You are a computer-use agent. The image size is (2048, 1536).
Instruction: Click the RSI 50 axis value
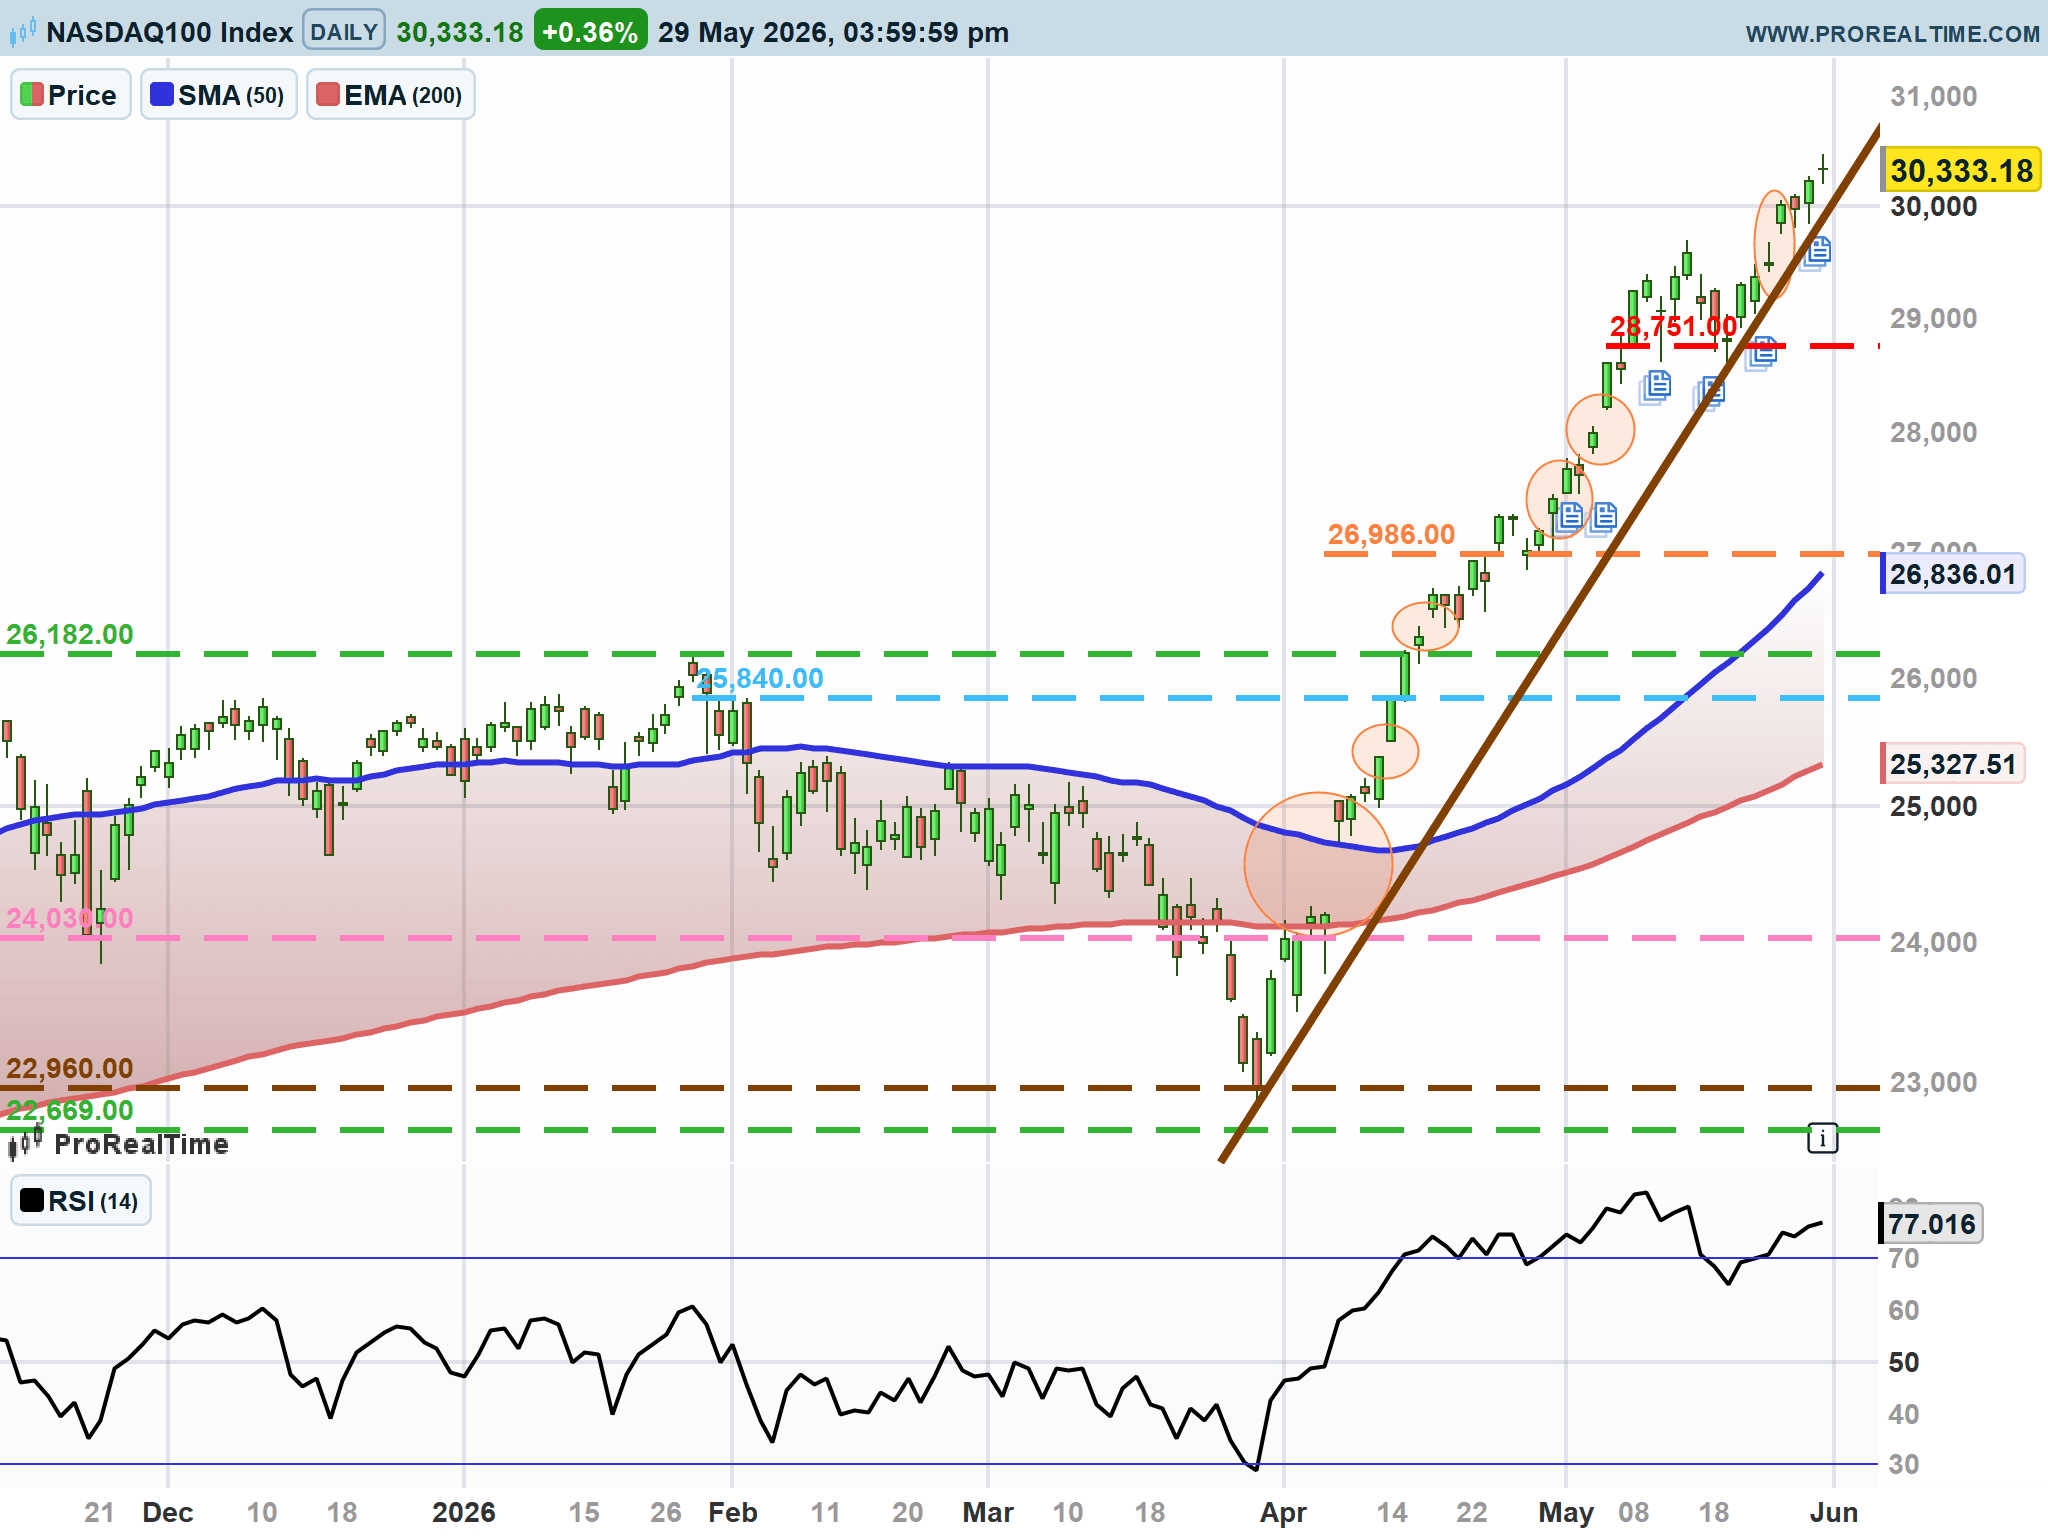[x=1904, y=1362]
